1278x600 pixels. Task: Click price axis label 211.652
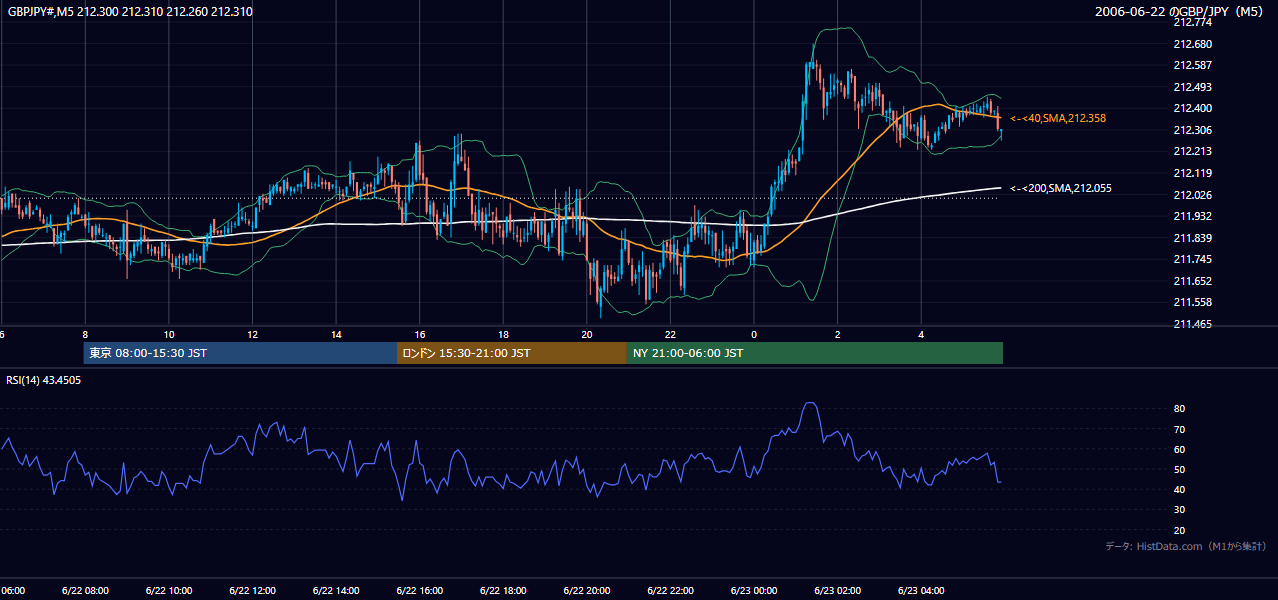pos(1191,281)
